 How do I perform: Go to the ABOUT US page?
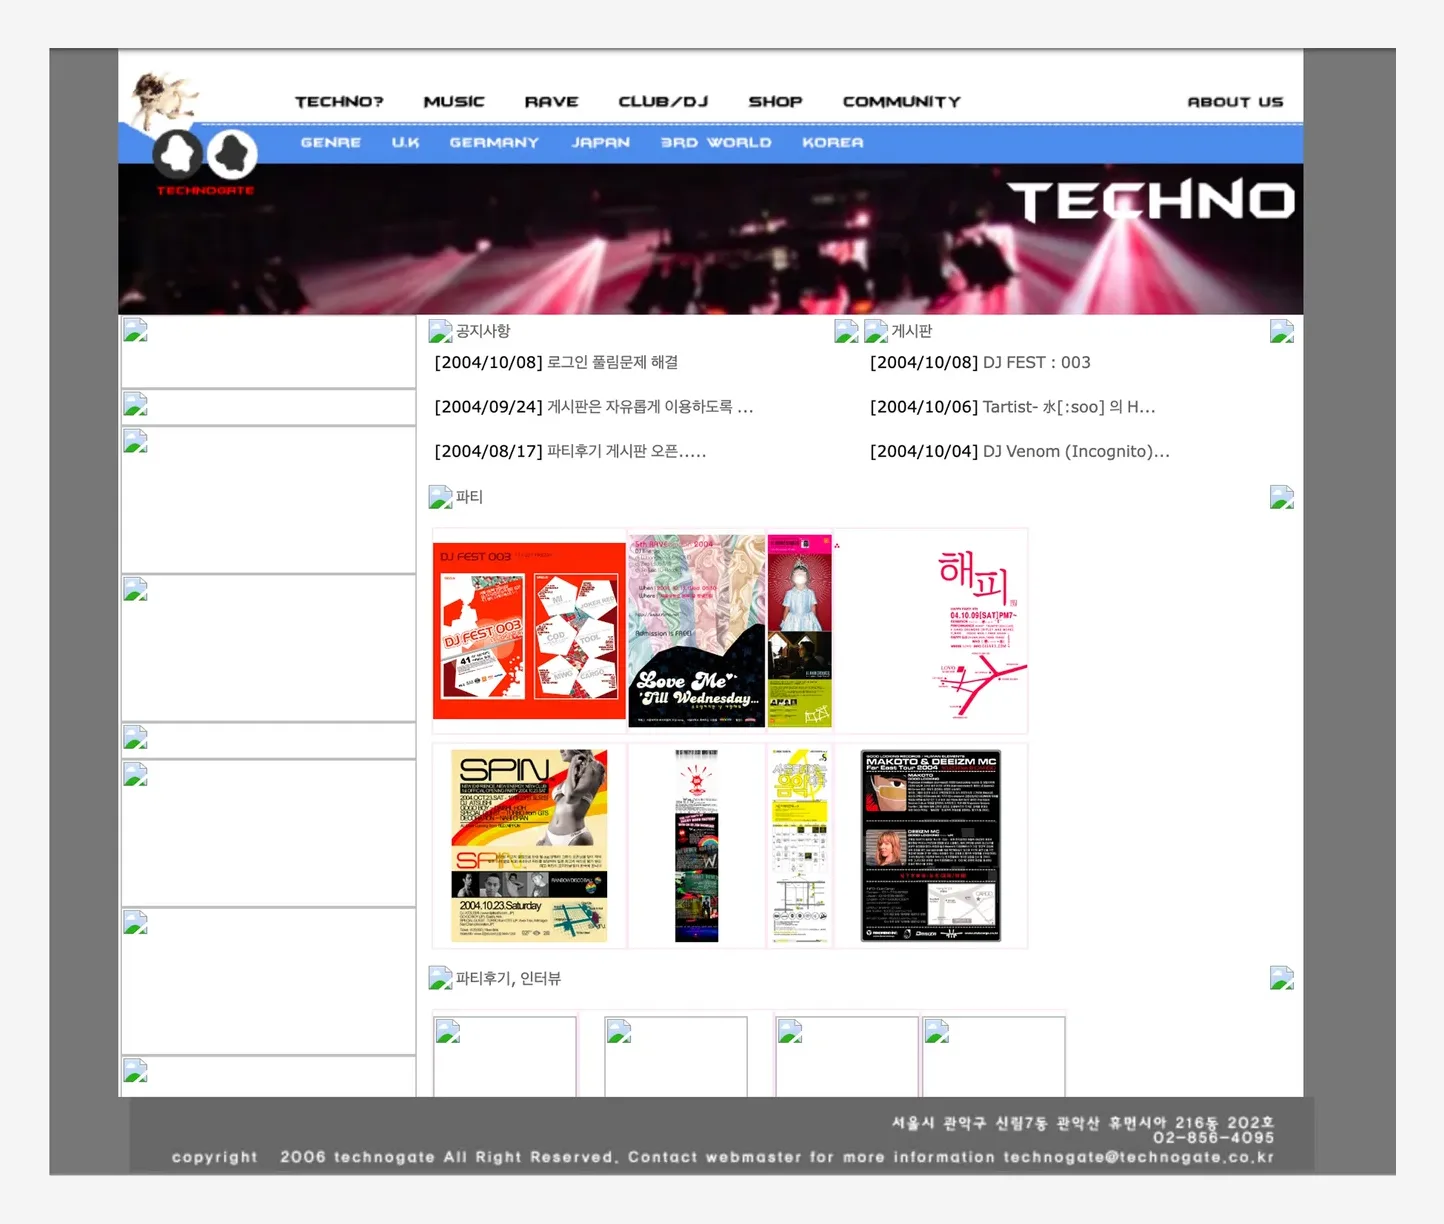point(1235,102)
